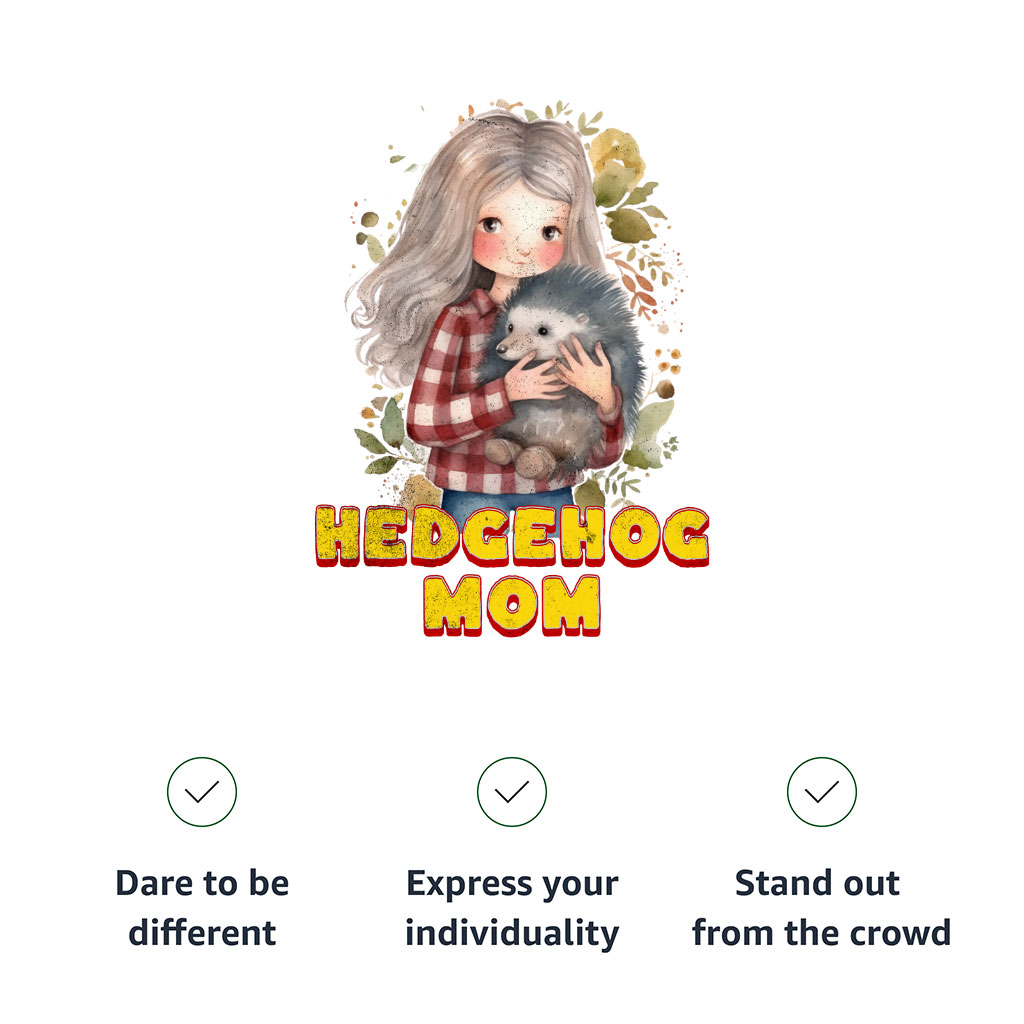This screenshot has height=1024, width=1024.
Task: Click the checkmark above "Stand out from the crowd"
Action: [822, 792]
